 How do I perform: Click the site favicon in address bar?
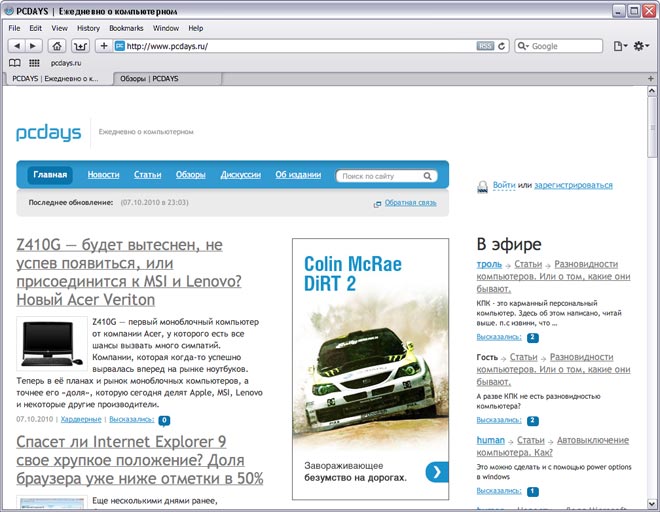120,46
